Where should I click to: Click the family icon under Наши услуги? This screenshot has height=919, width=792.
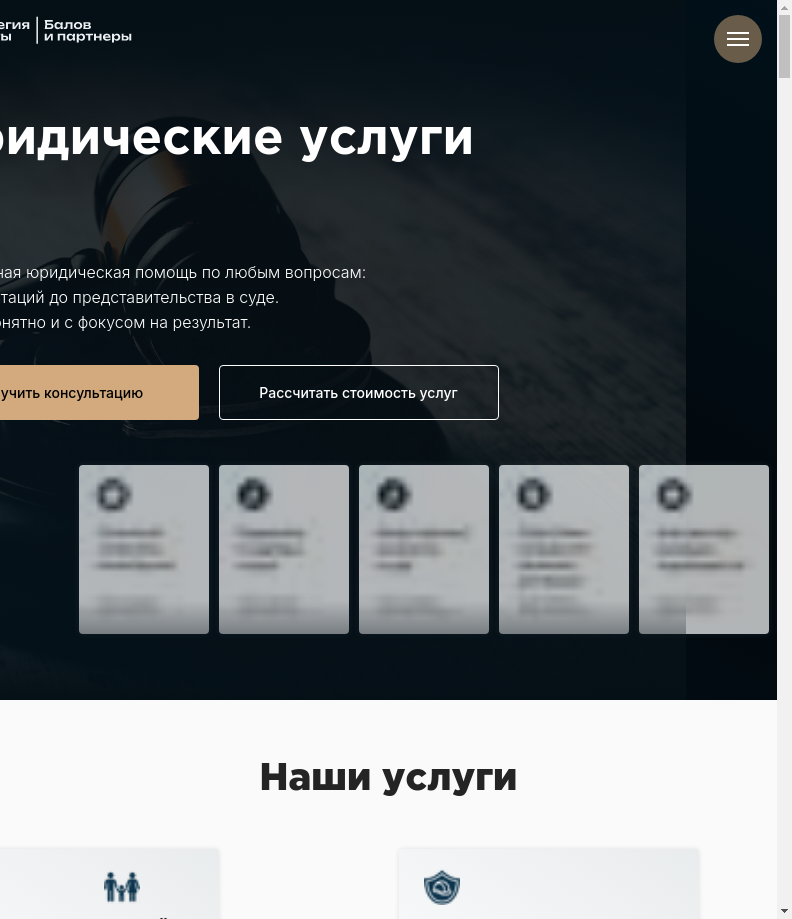point(122,887)
